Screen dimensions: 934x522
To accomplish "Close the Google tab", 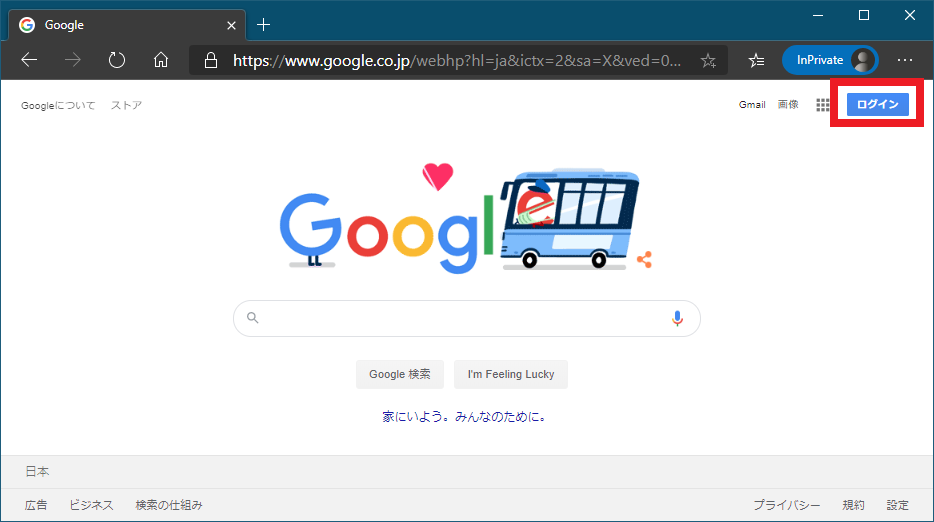I will 231,25.
